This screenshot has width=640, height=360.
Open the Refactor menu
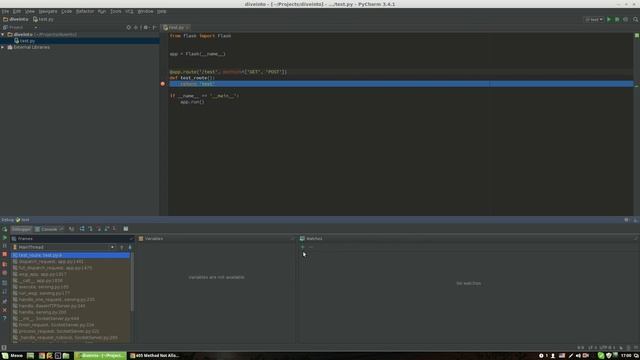pos(85,11)
